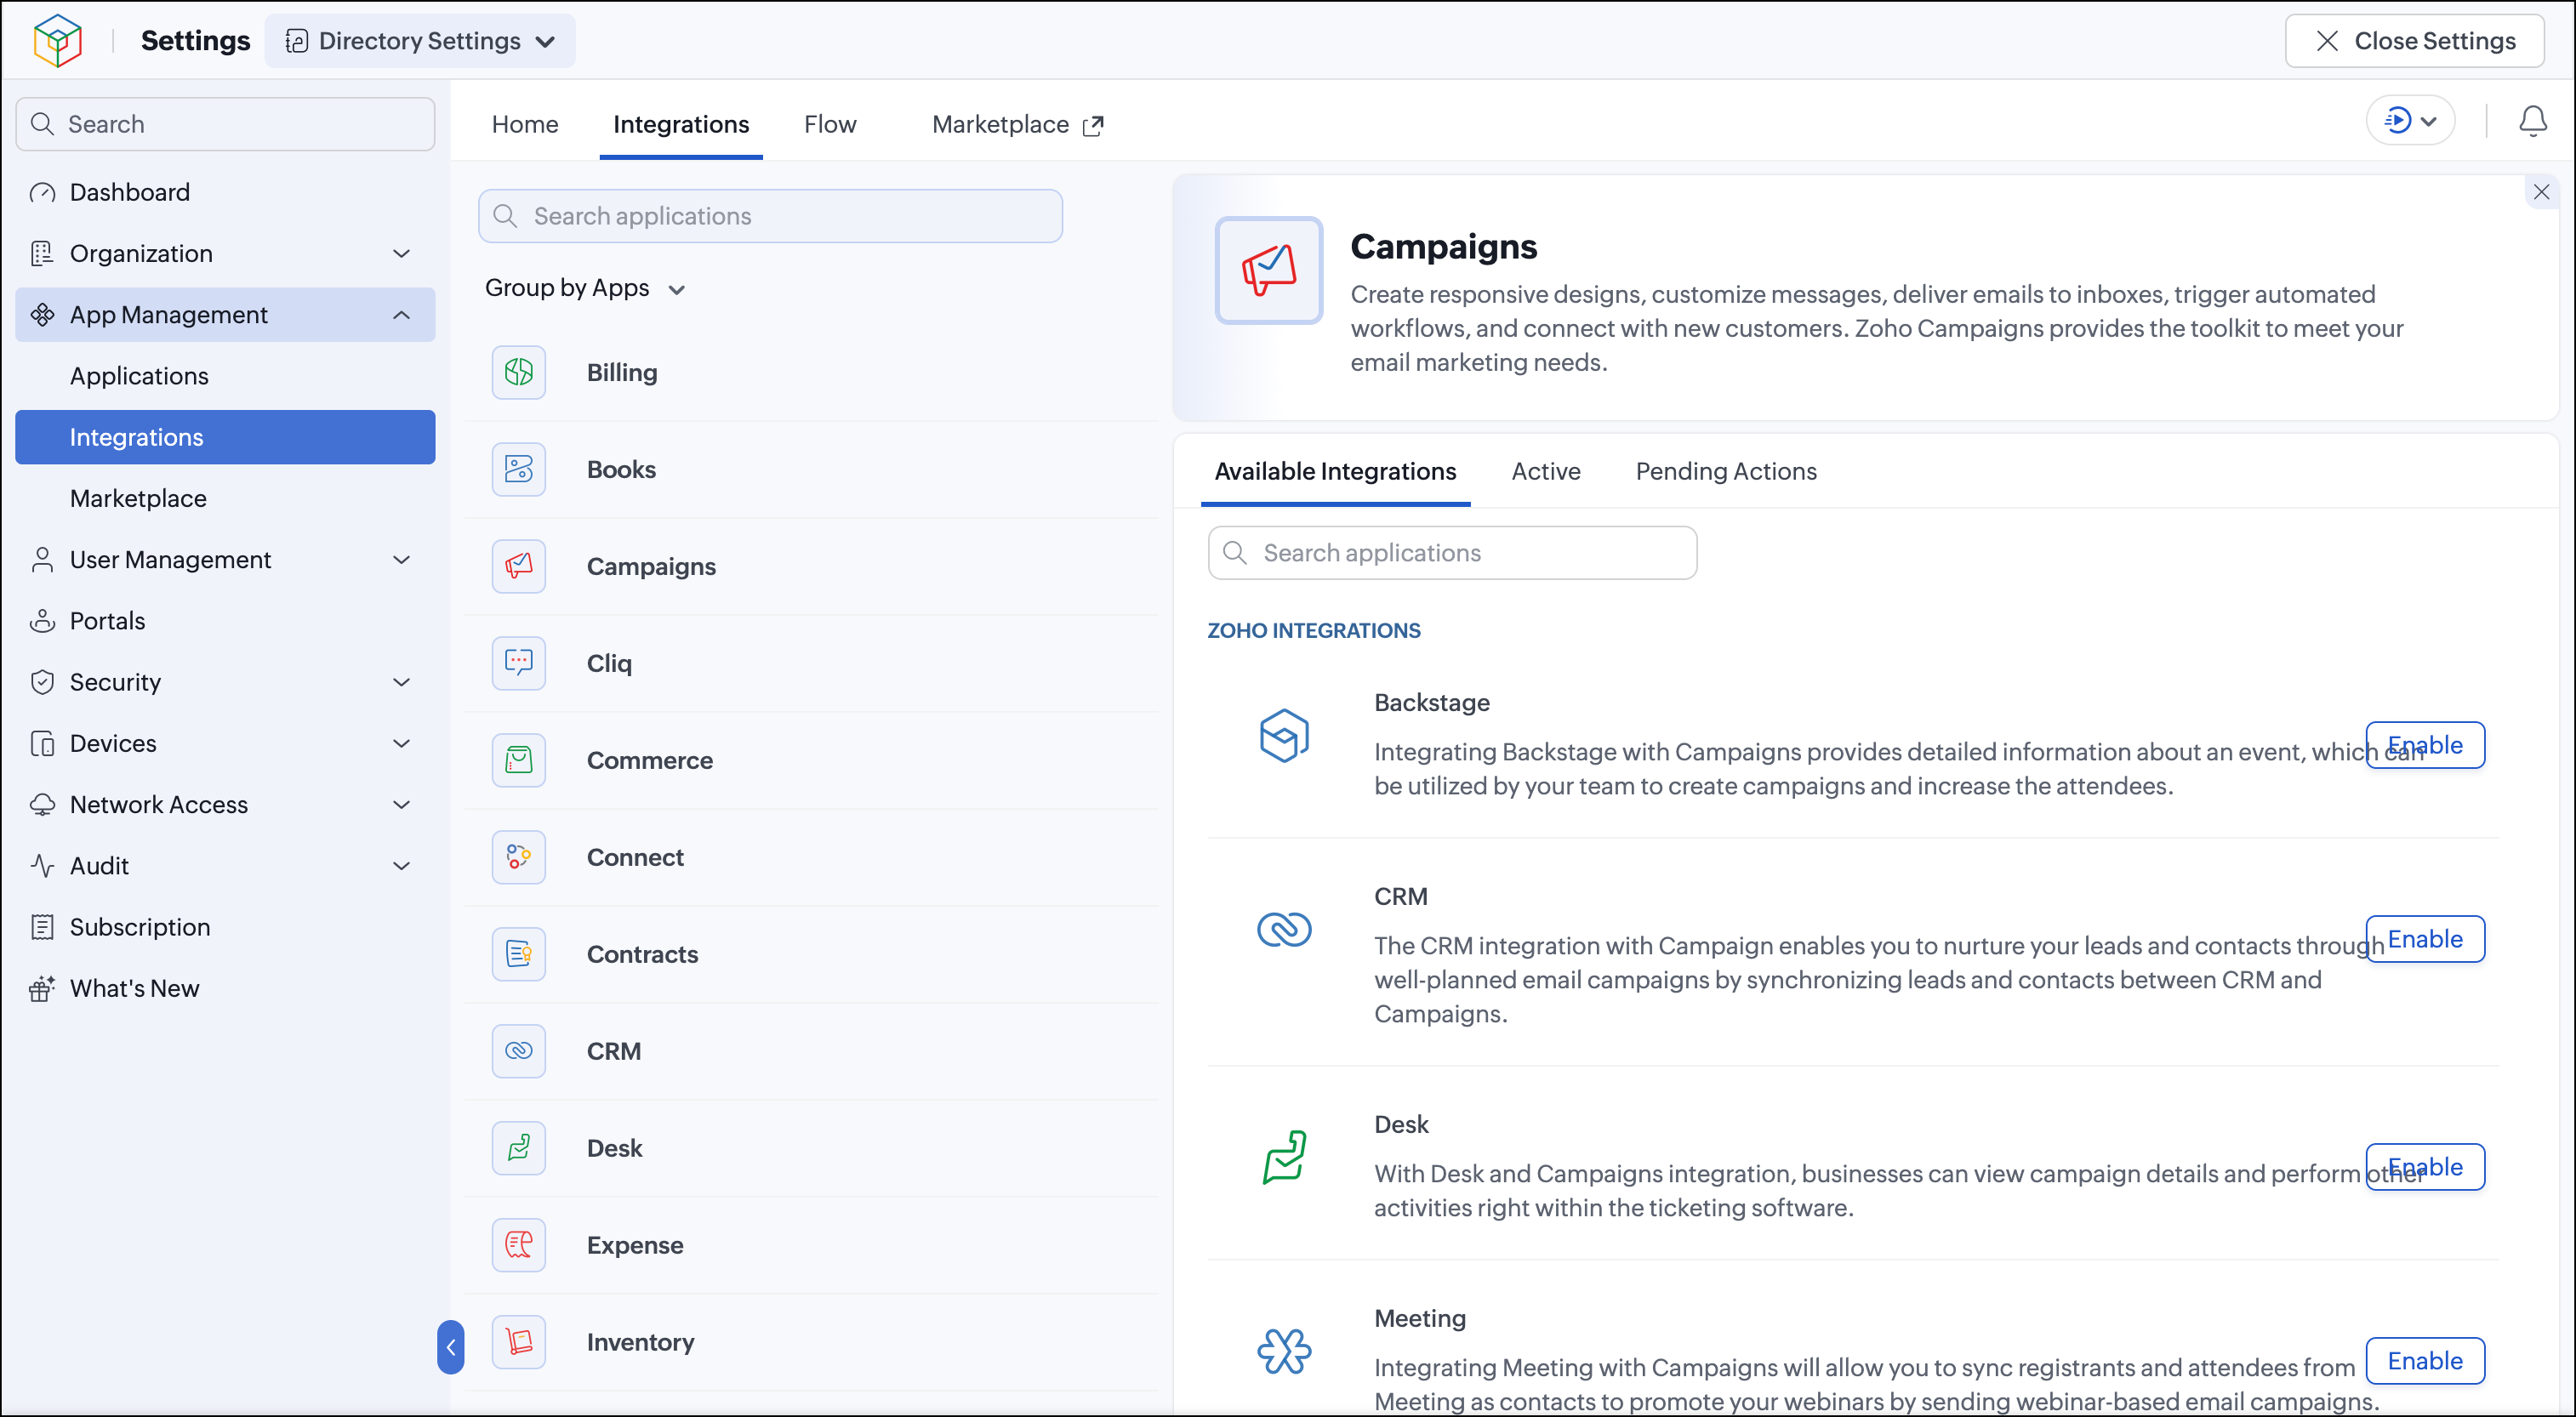This screenshot has width=2576, height=1417.
Task: Click the Backstage integration icon
Action: pyautogui.click(x=1284, y=737)
